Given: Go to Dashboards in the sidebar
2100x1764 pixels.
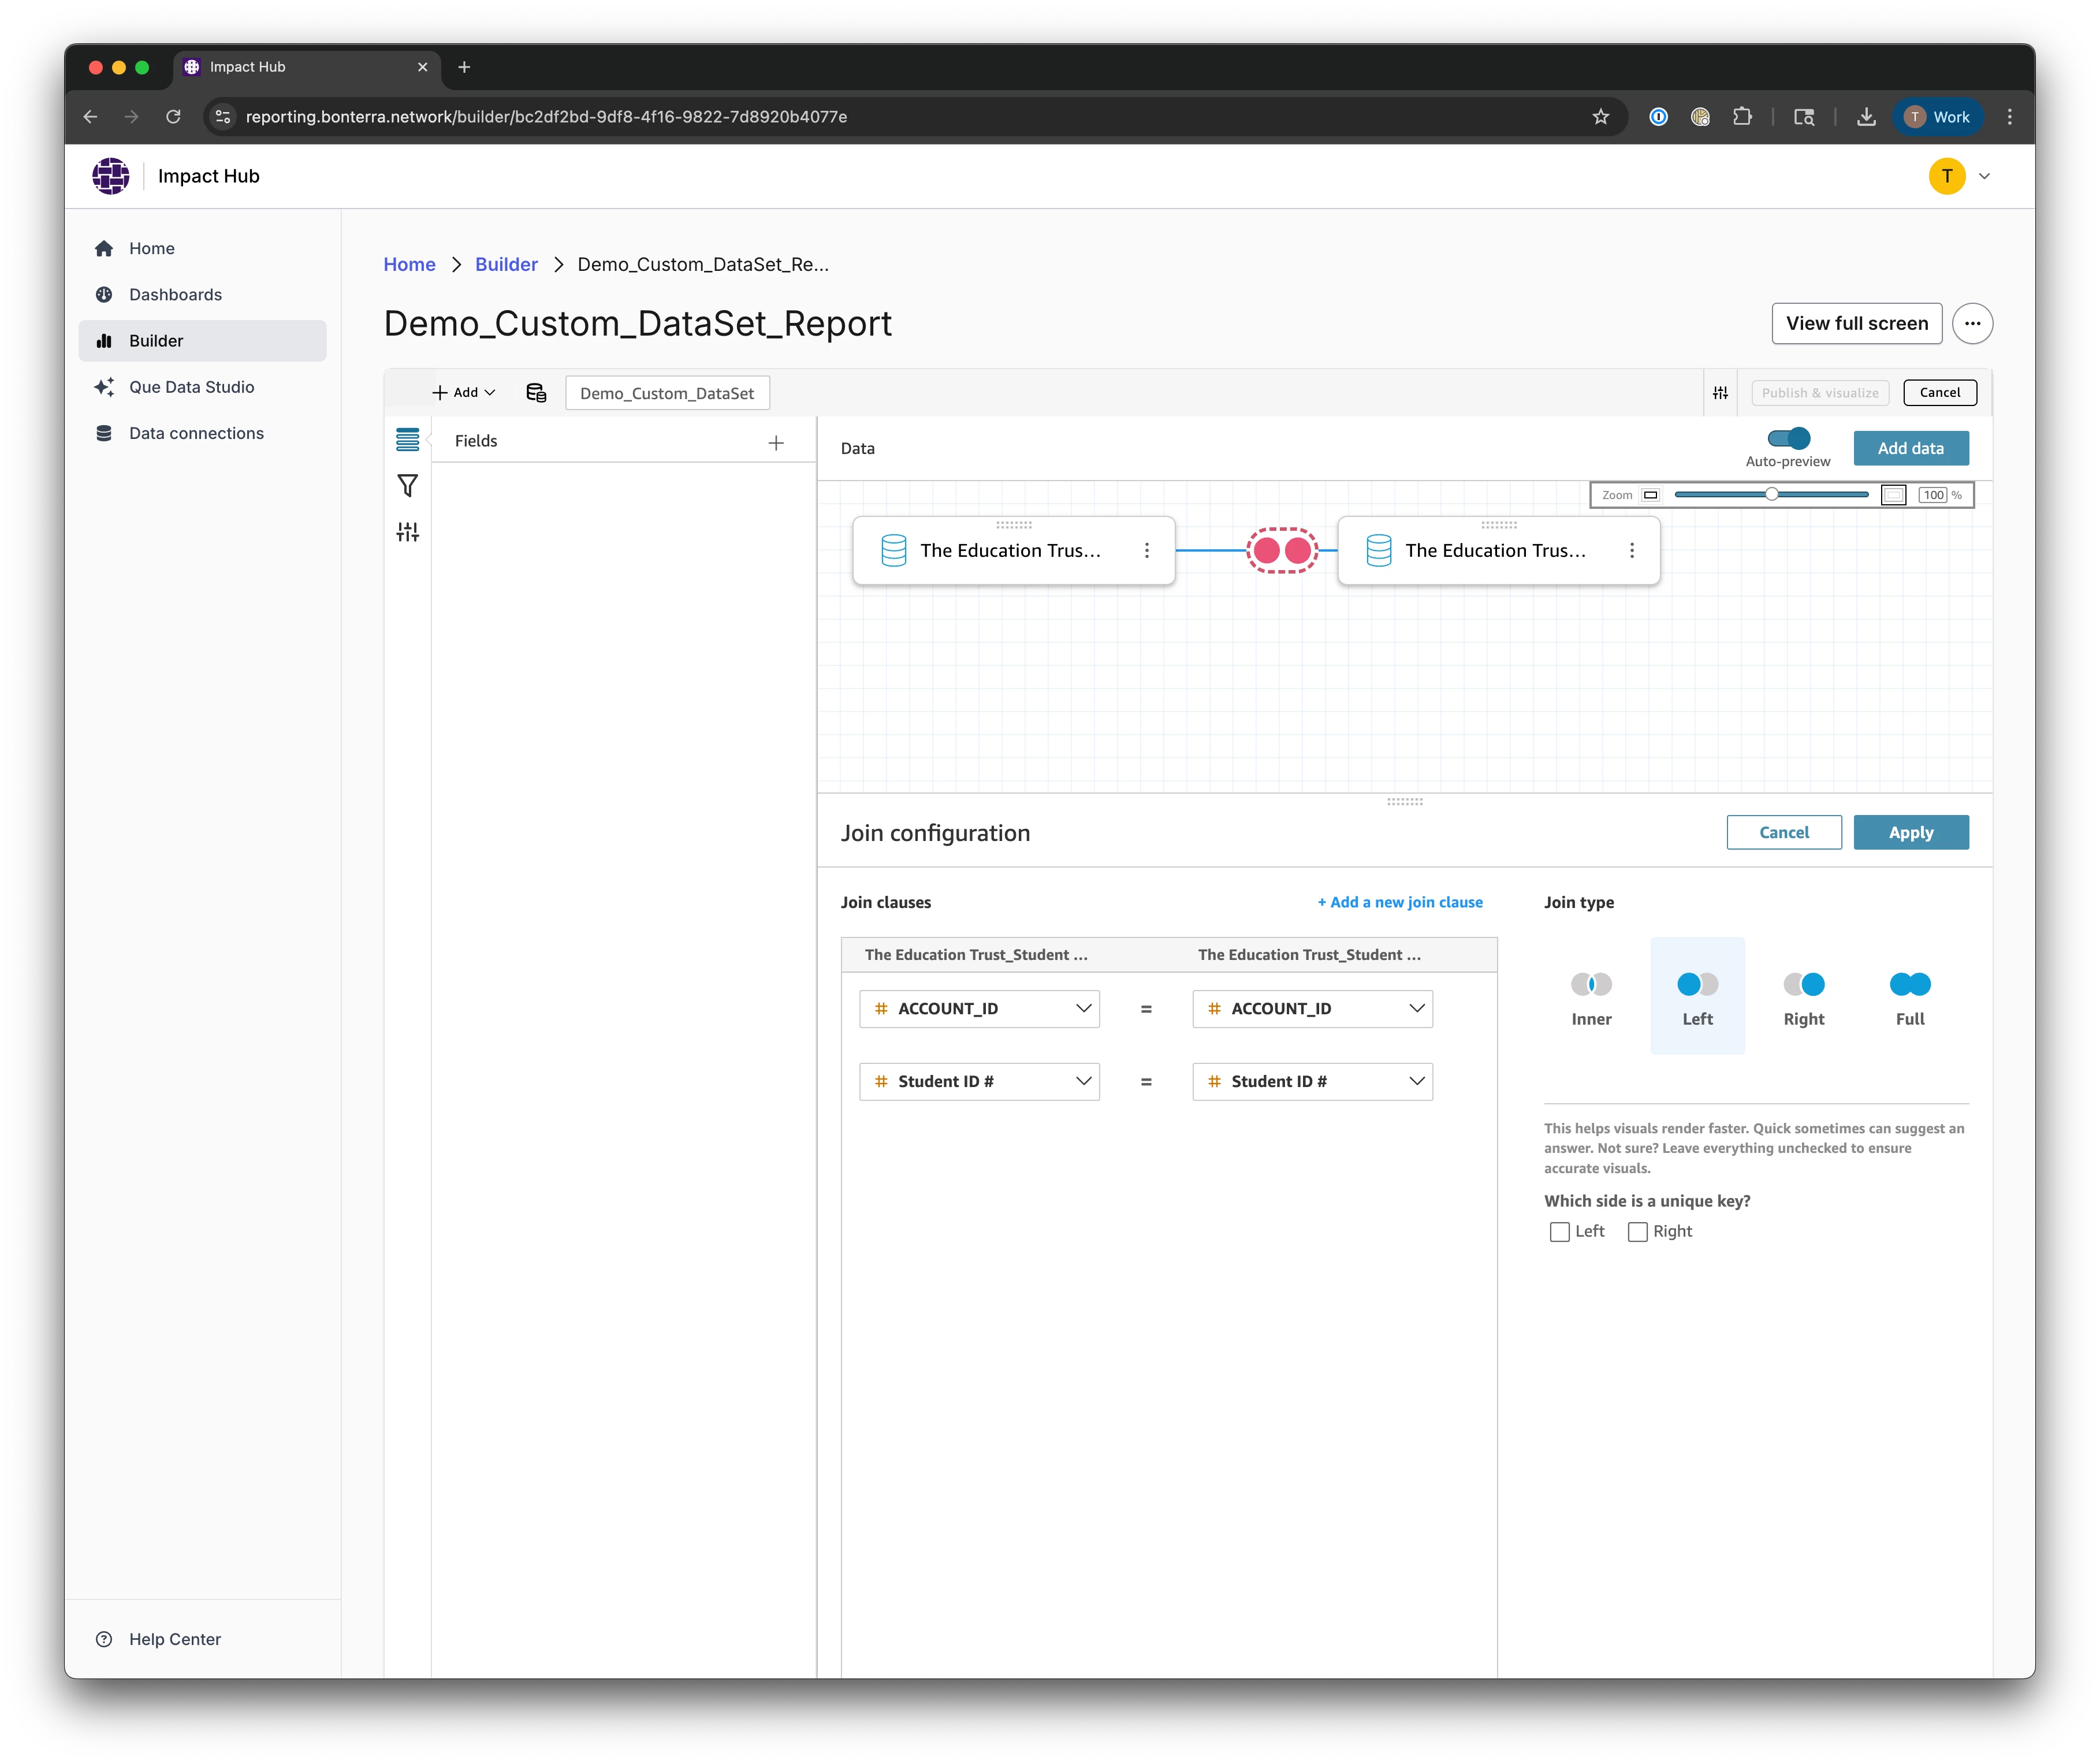Looking at the screenshot, I should tap(175, 295).
